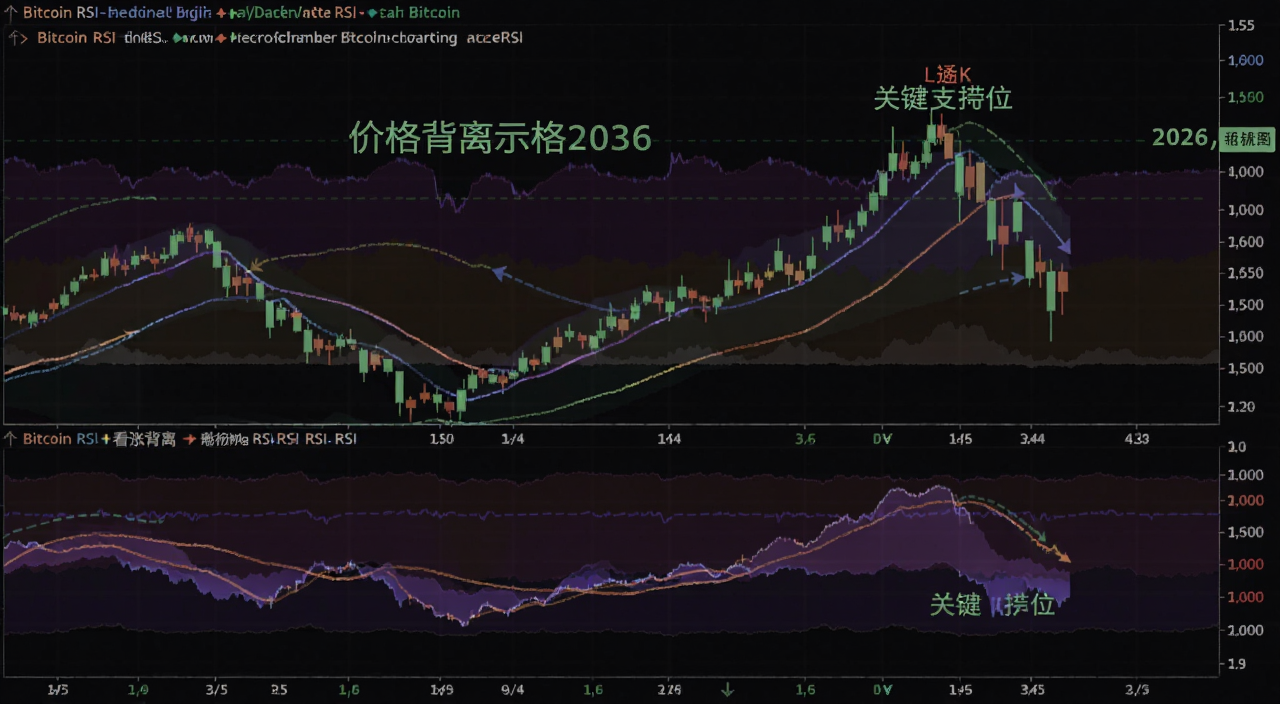
Task: Click the '276' label on bottom time axis
Action: 670,690
